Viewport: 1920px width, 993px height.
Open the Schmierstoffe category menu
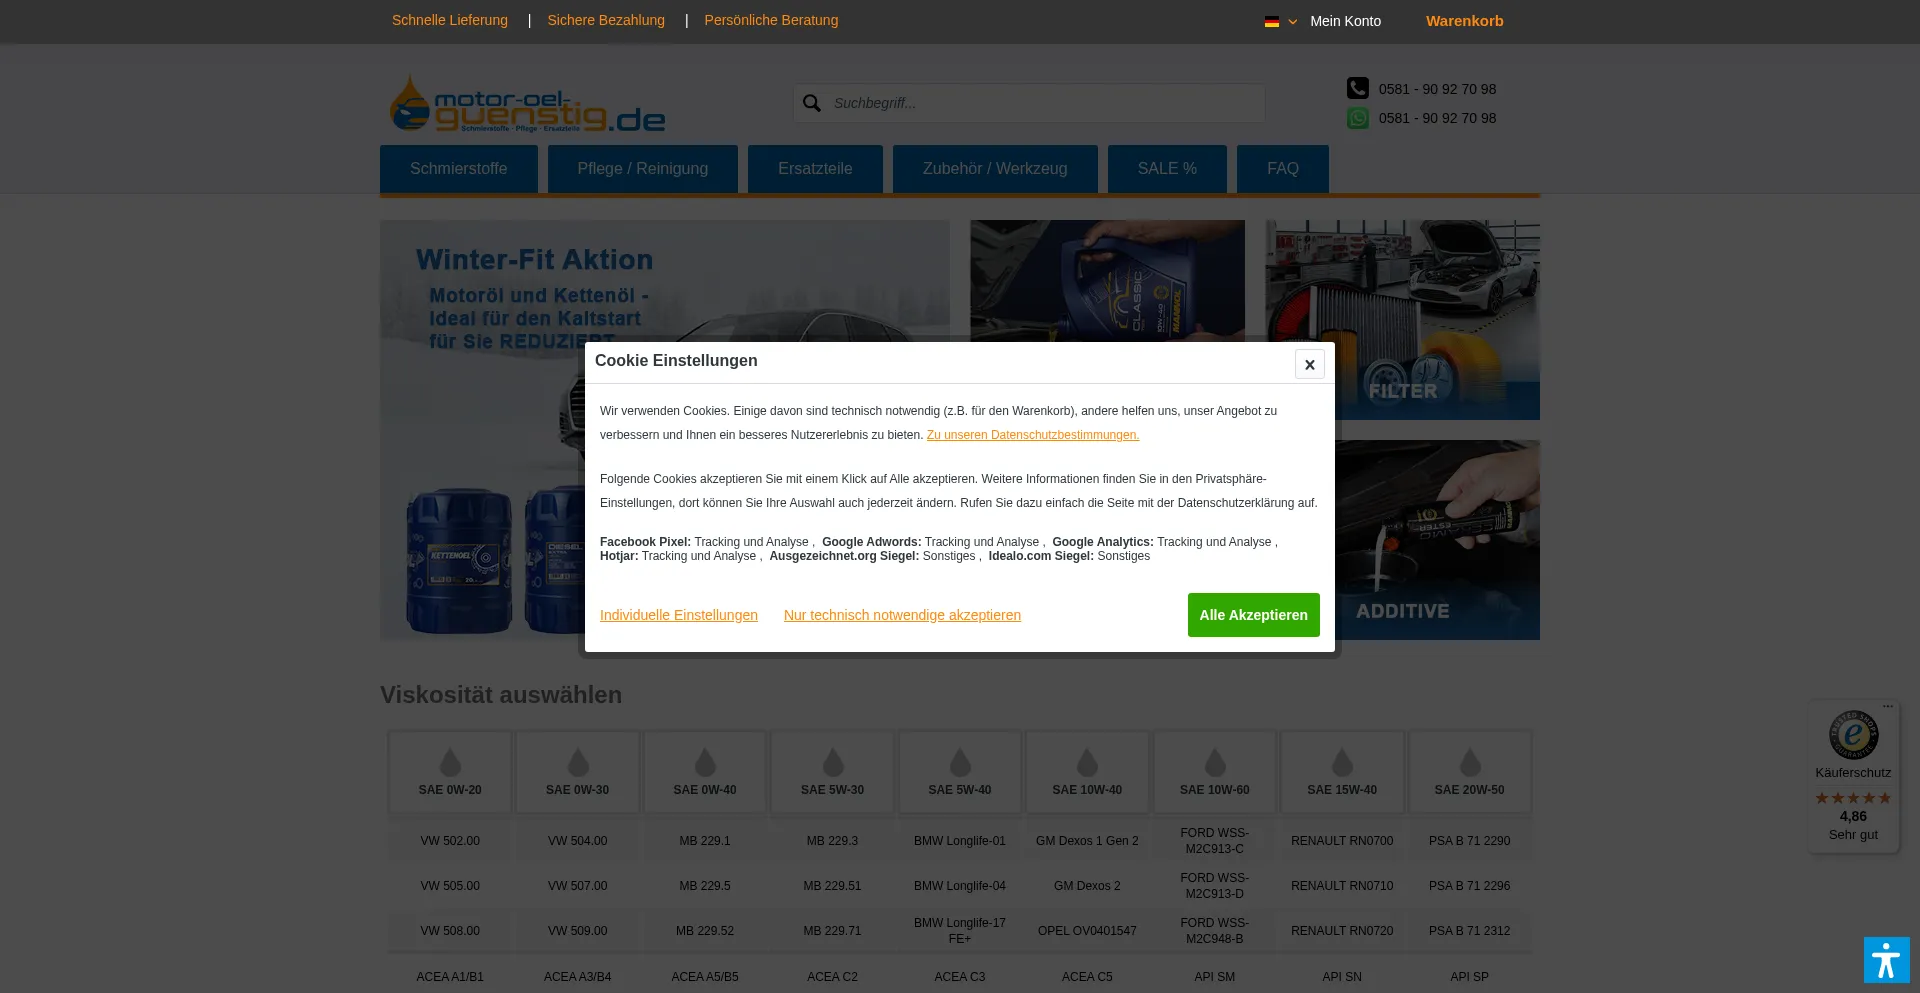(458, 168)
